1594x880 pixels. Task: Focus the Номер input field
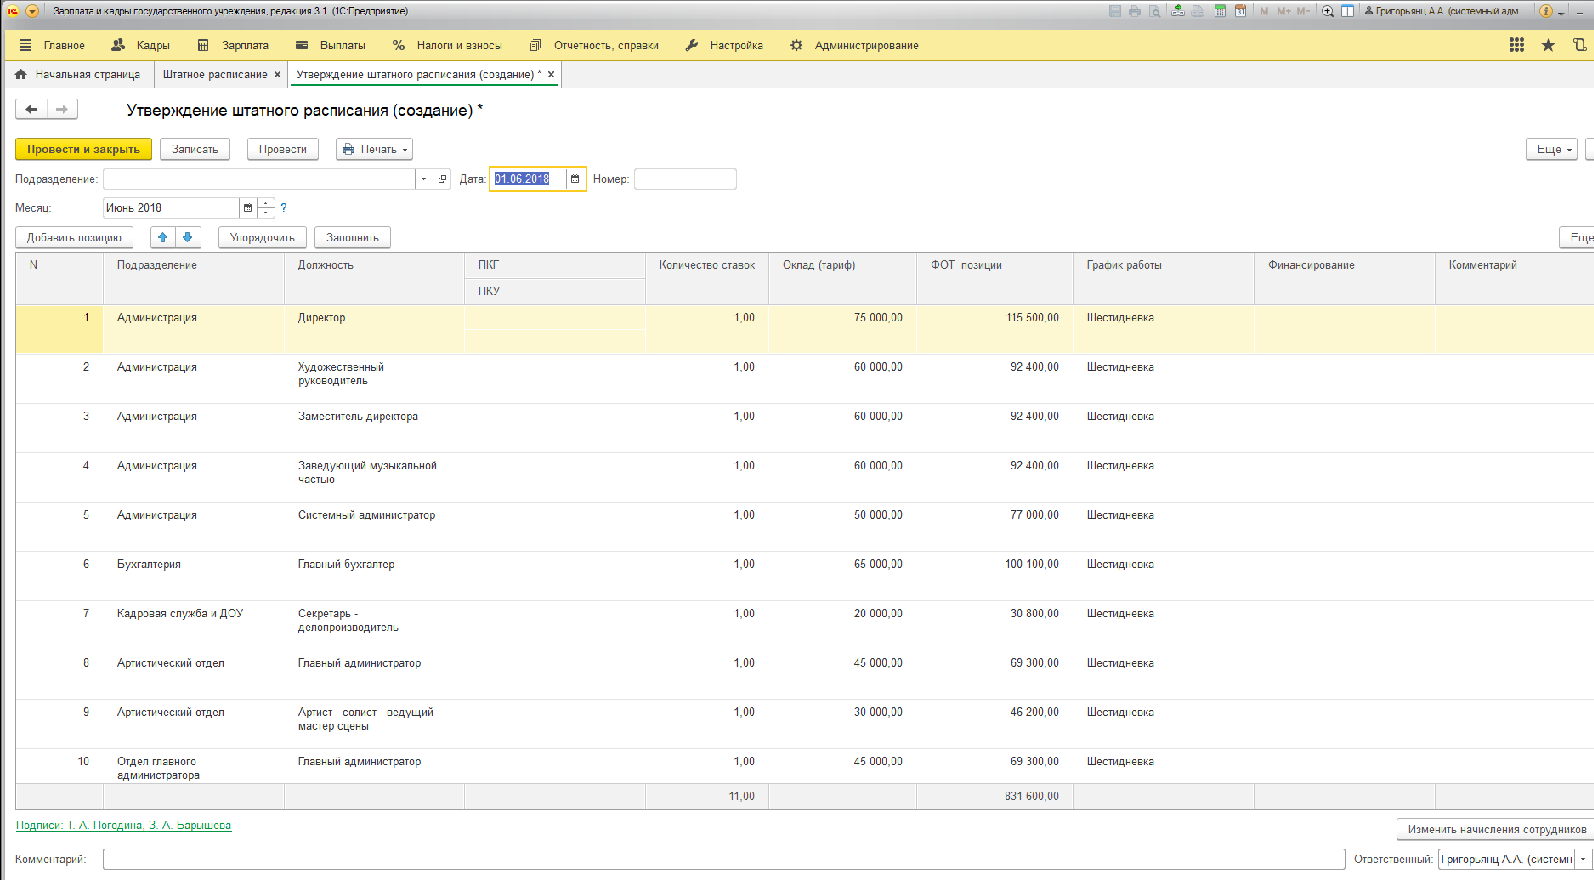[x=685, y=179]
